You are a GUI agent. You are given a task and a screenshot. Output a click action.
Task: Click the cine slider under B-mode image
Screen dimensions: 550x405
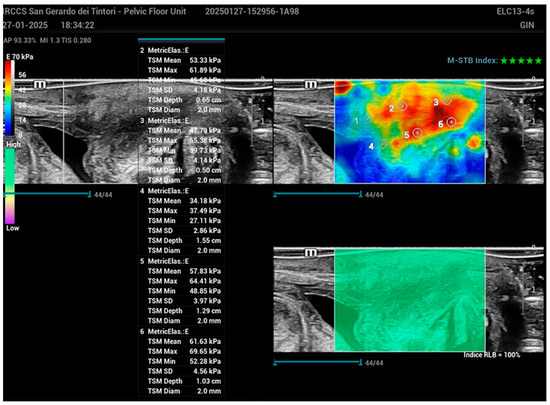(47, 194)
